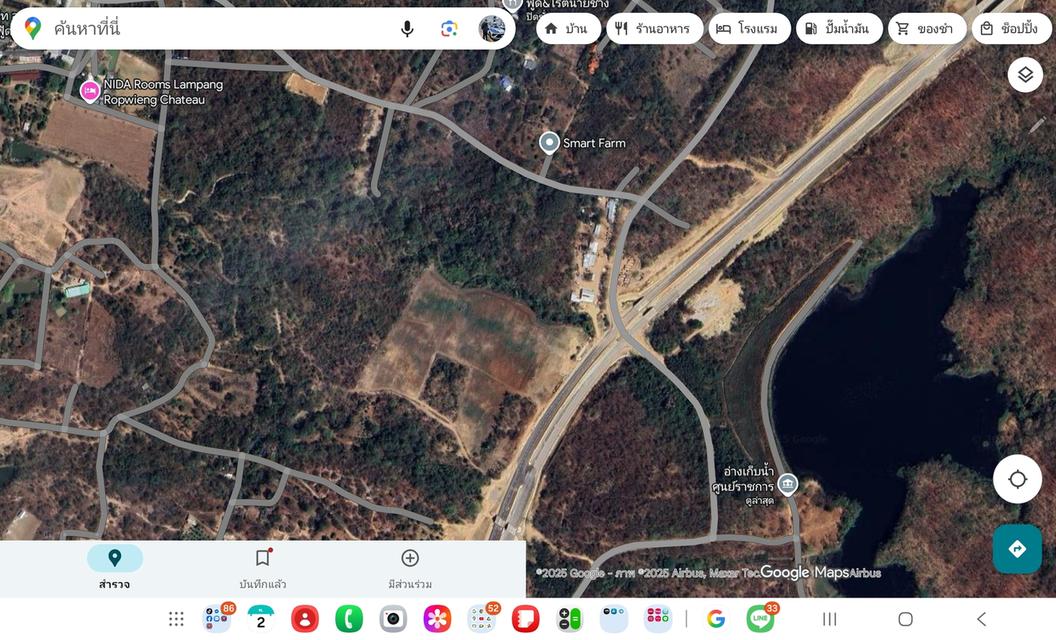Open the social apps folder with badge 86
The width and height of the screenshot is (1056, 640).
click(217, 618)
